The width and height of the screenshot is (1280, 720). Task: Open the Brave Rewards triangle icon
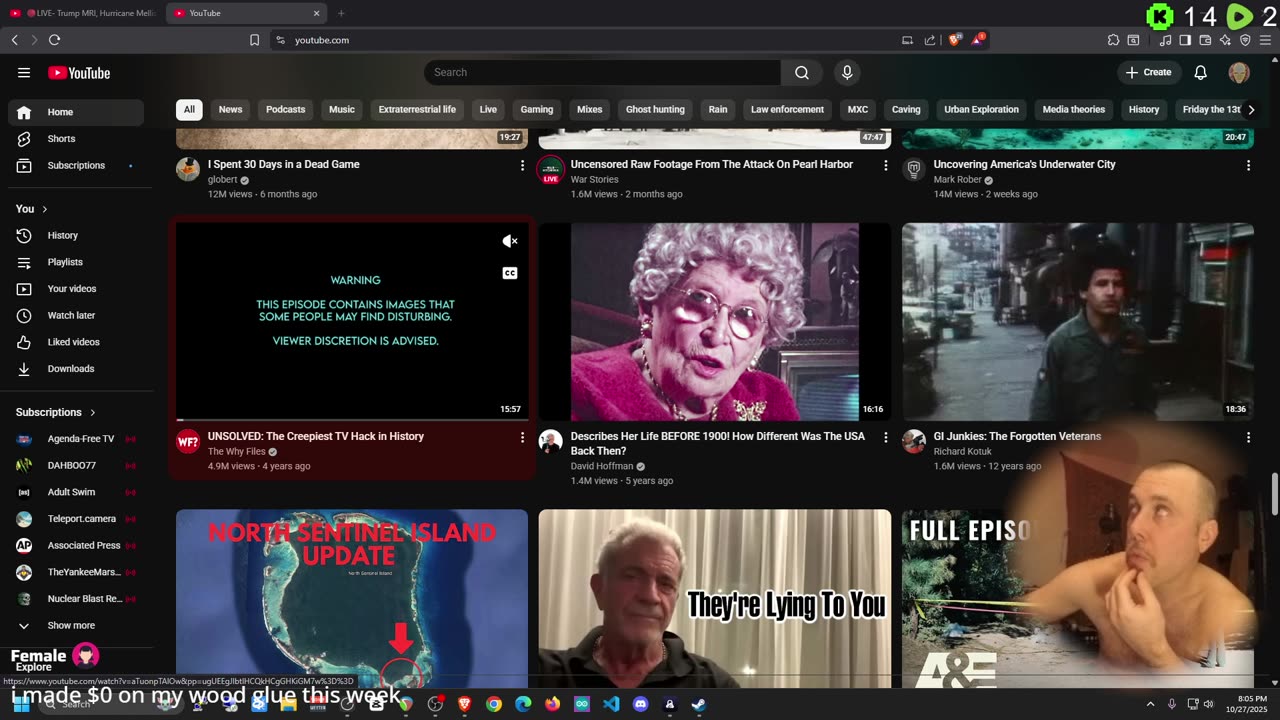point(978,40)
